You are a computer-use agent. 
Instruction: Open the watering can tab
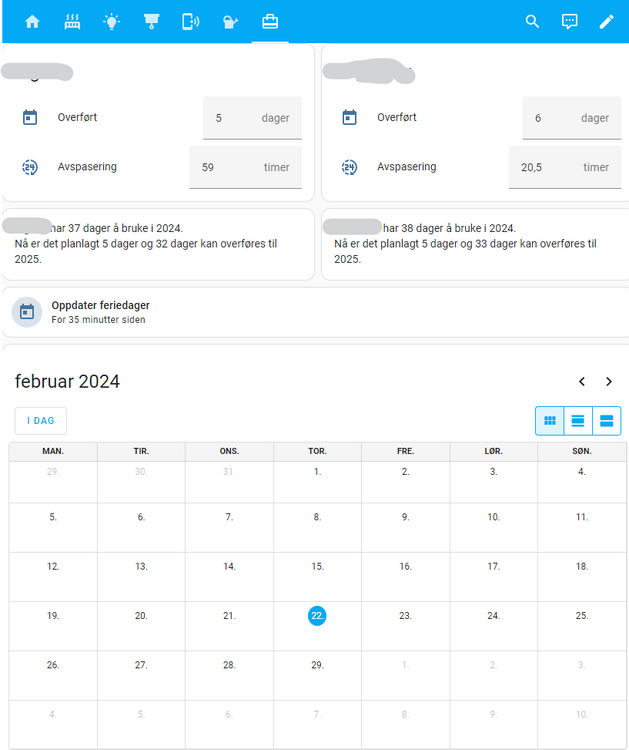click(x=230, y=21)
